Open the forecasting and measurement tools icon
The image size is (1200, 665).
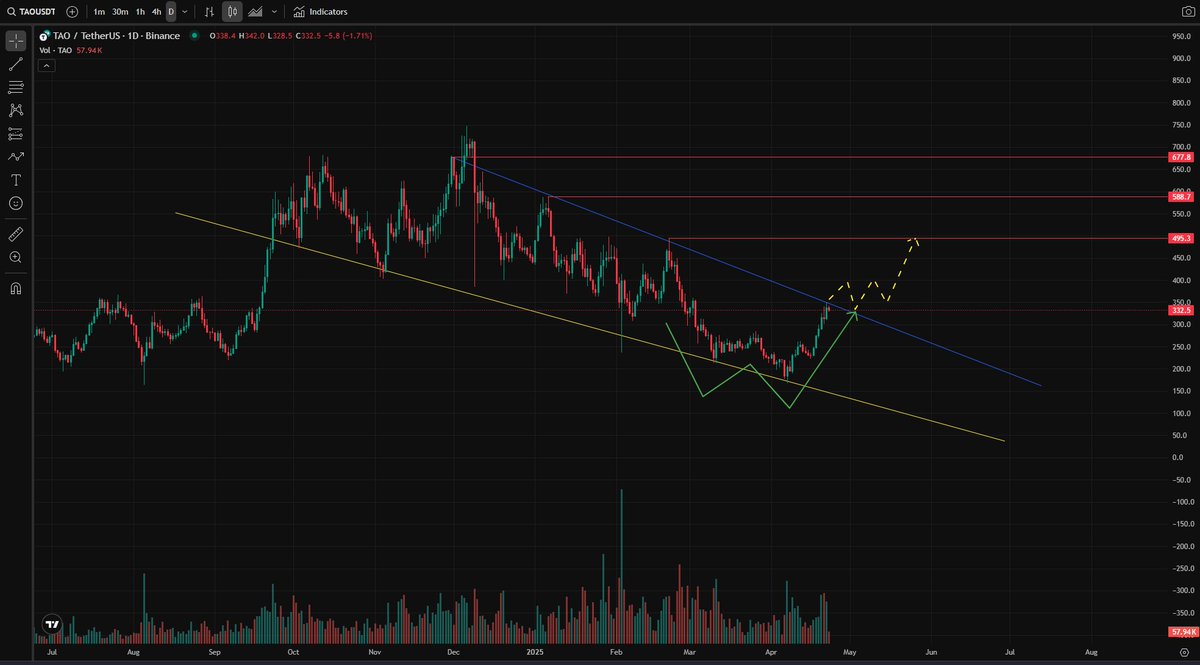(x=16, y=133)
